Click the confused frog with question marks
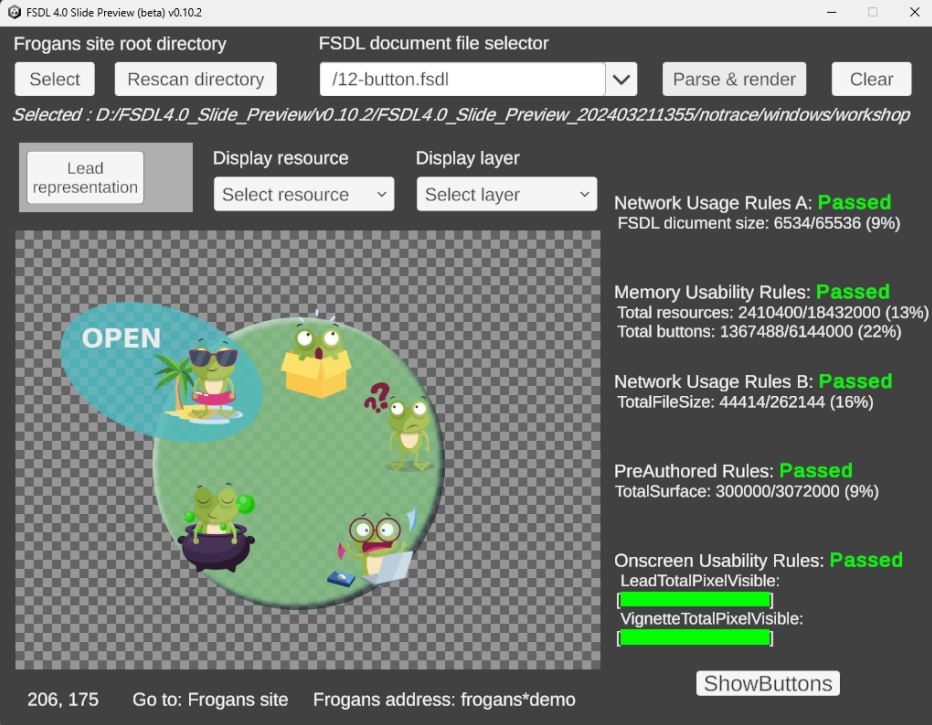Viewport: 932px width, 725px height. (401, 427)
